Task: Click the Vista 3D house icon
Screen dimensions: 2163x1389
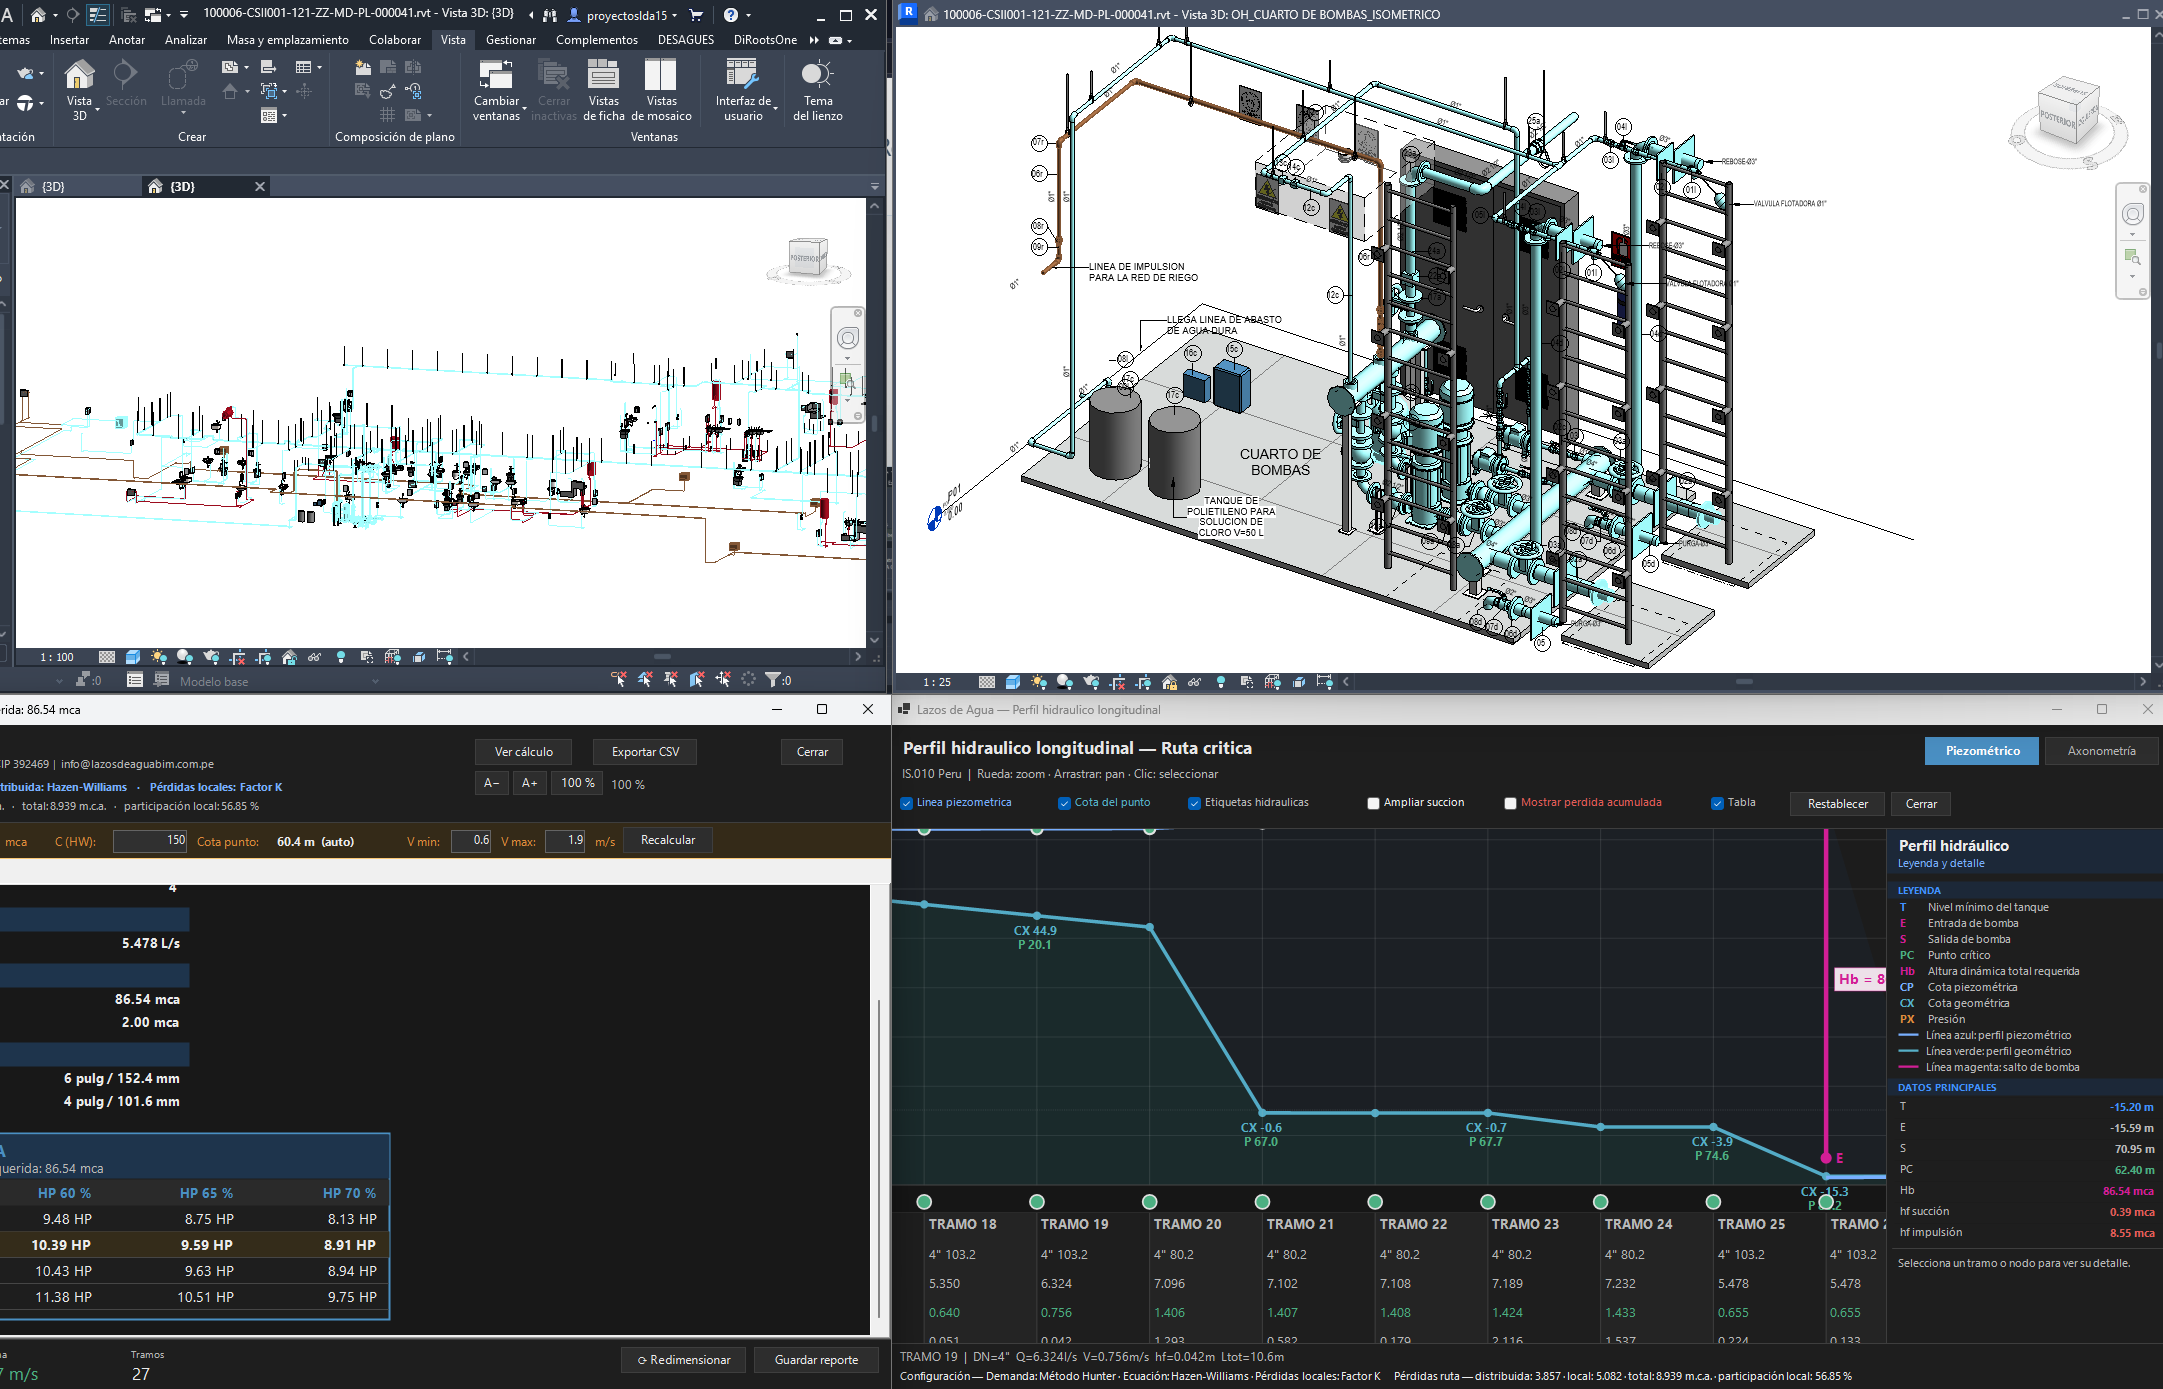Action: (x=79, y=75)
